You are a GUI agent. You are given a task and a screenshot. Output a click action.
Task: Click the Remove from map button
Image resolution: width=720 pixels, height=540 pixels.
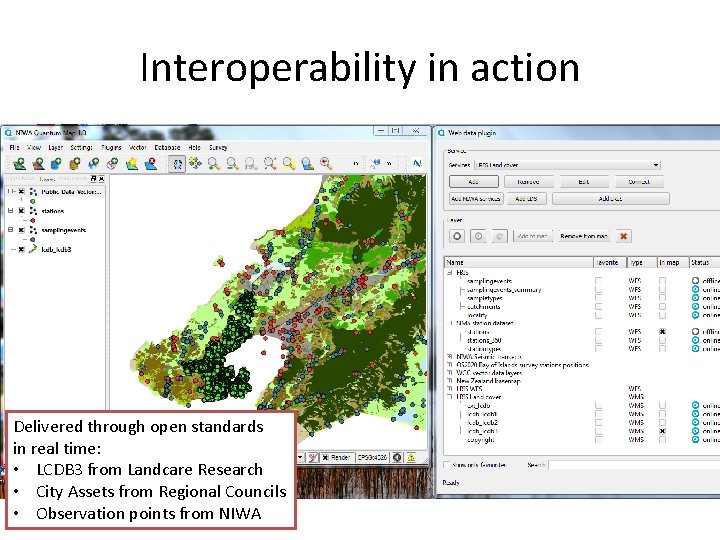pos(584,236)
